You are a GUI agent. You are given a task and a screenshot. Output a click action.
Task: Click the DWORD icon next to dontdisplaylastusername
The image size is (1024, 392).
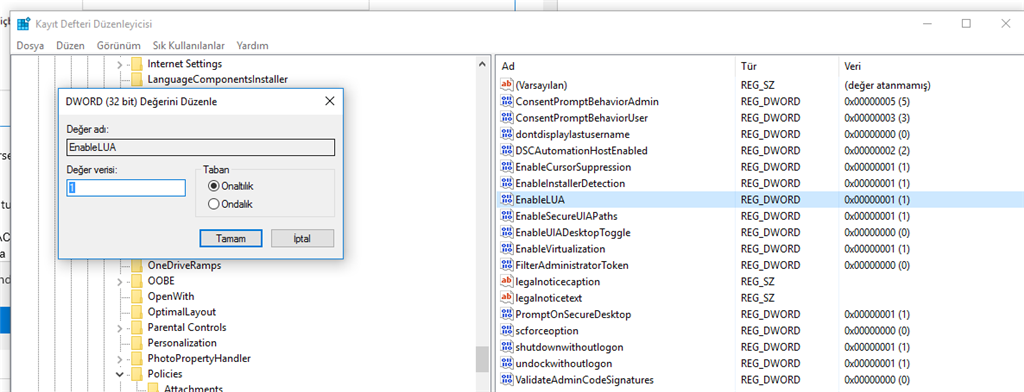click(507, 134)
